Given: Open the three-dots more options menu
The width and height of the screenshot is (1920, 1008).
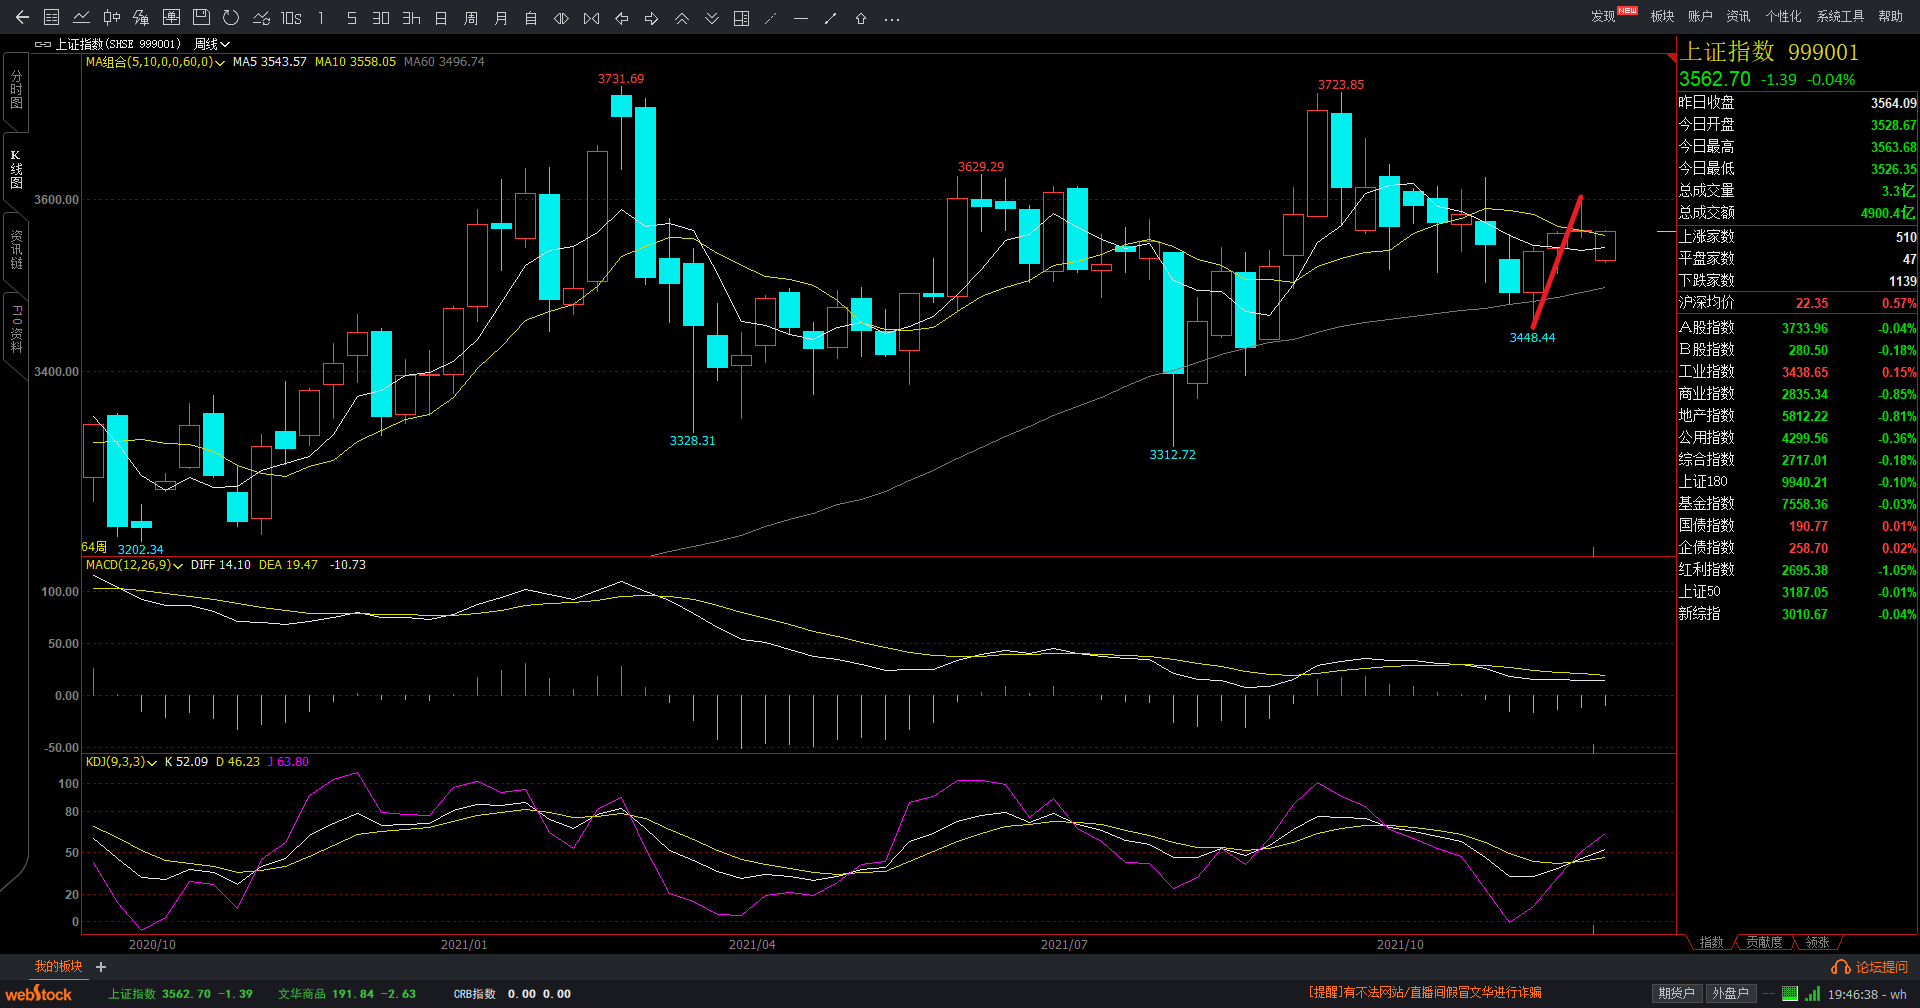Looking at the screenshot, I should point(892,18).
